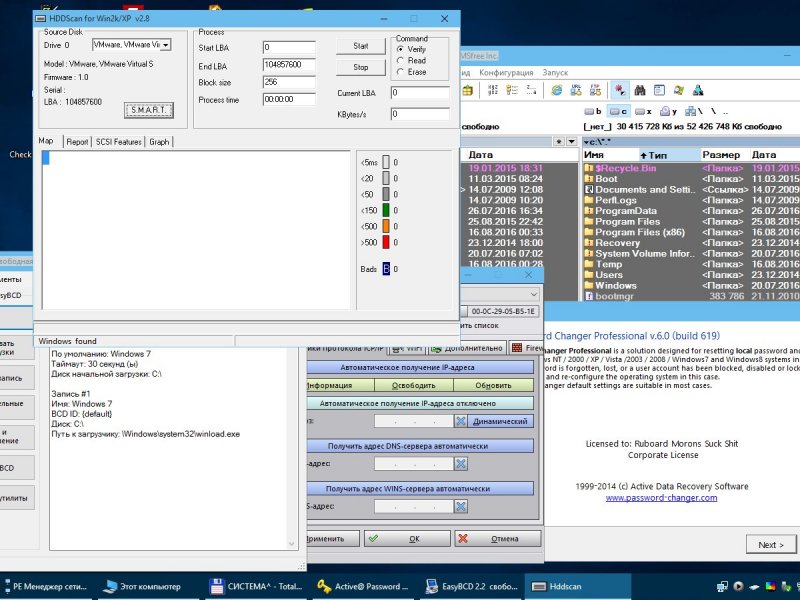Click the Stop button in HDDScan
The height and width of the screenshot is (600, 800).
point(360,67)
